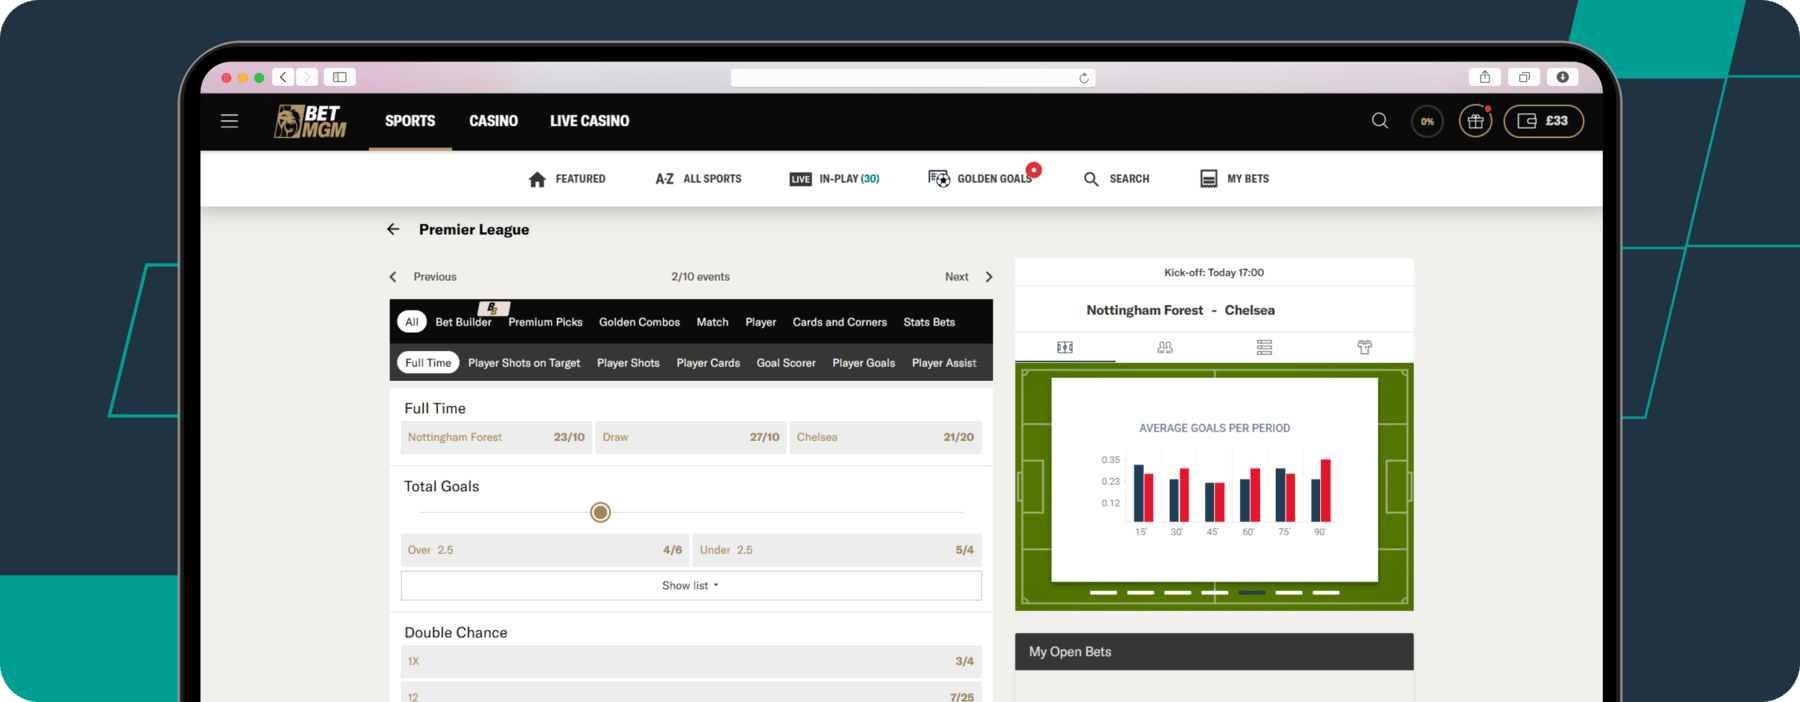This screenshot has width=1800, height=702.
Task: Select Golden Combos filter
Action: [x=639, y=322]
